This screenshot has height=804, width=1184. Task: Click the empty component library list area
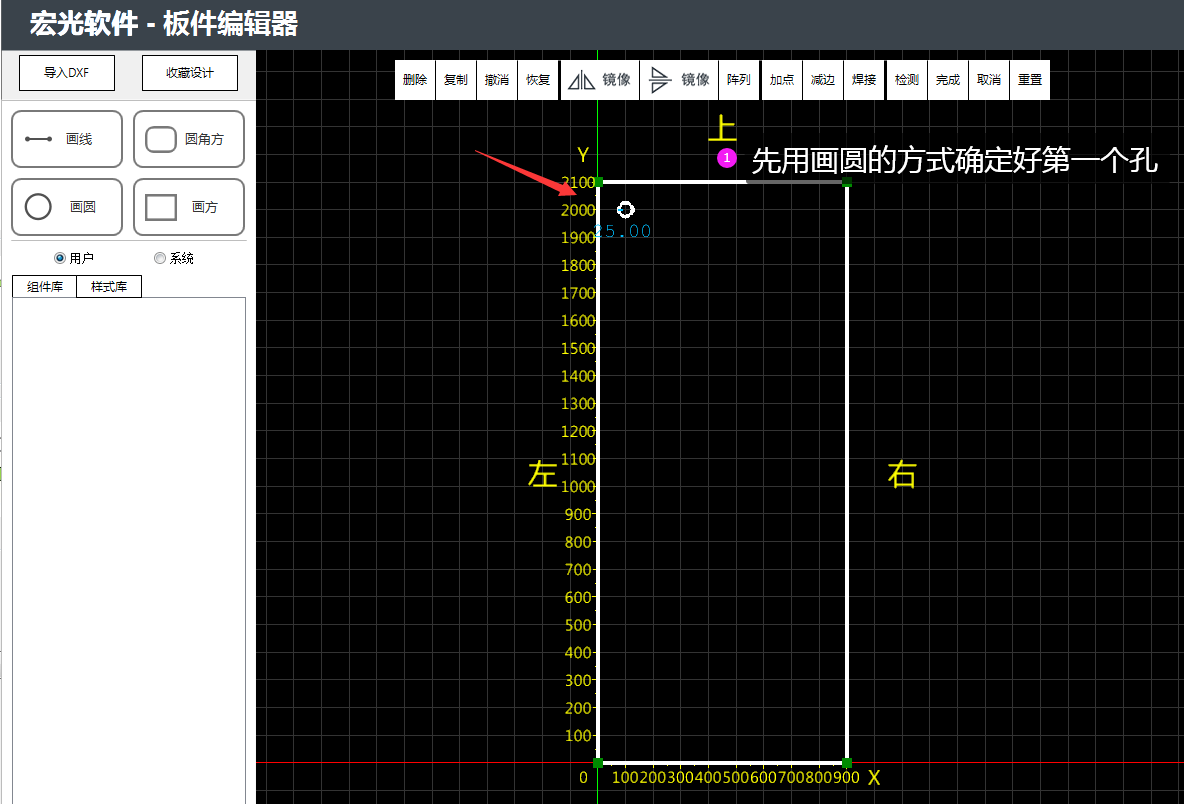pos(129,550)
